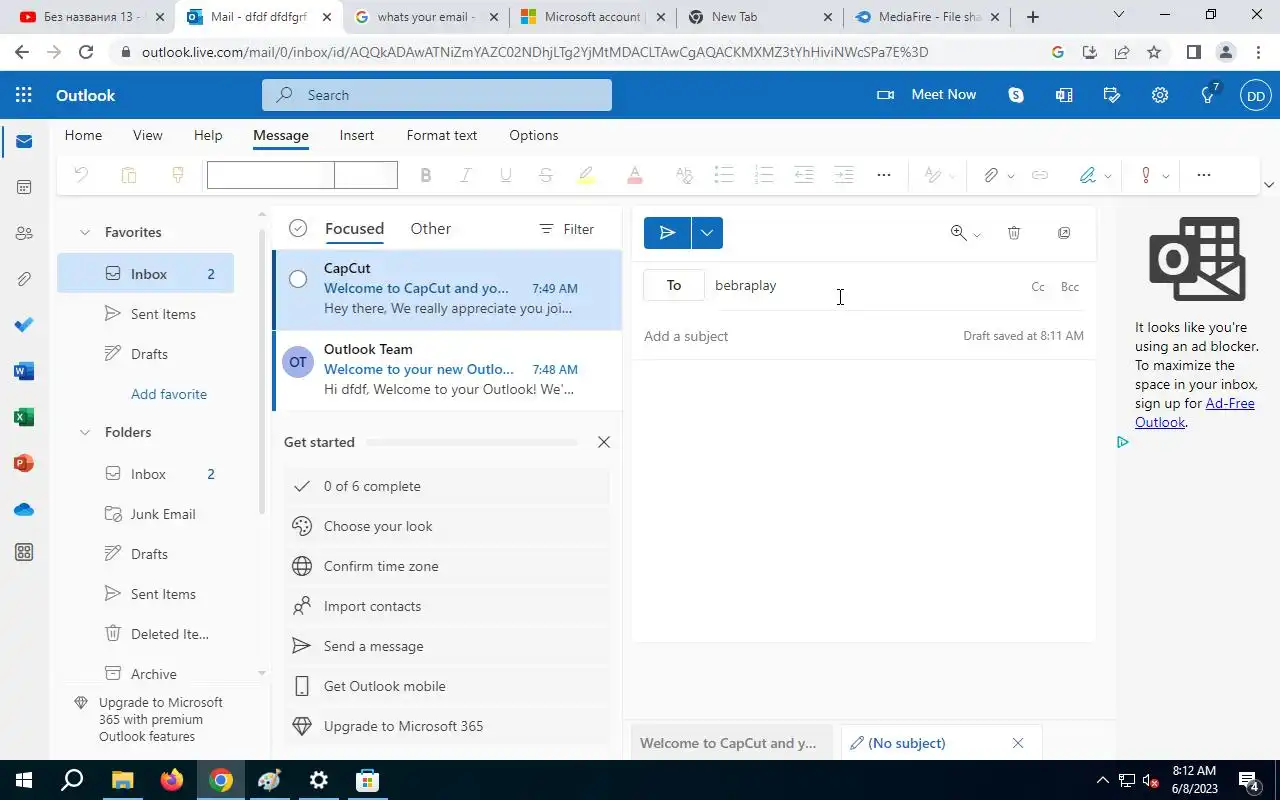Select all messages checkbox
The height and width of the screenshot is (800, 1280).
tap(298, 229)
